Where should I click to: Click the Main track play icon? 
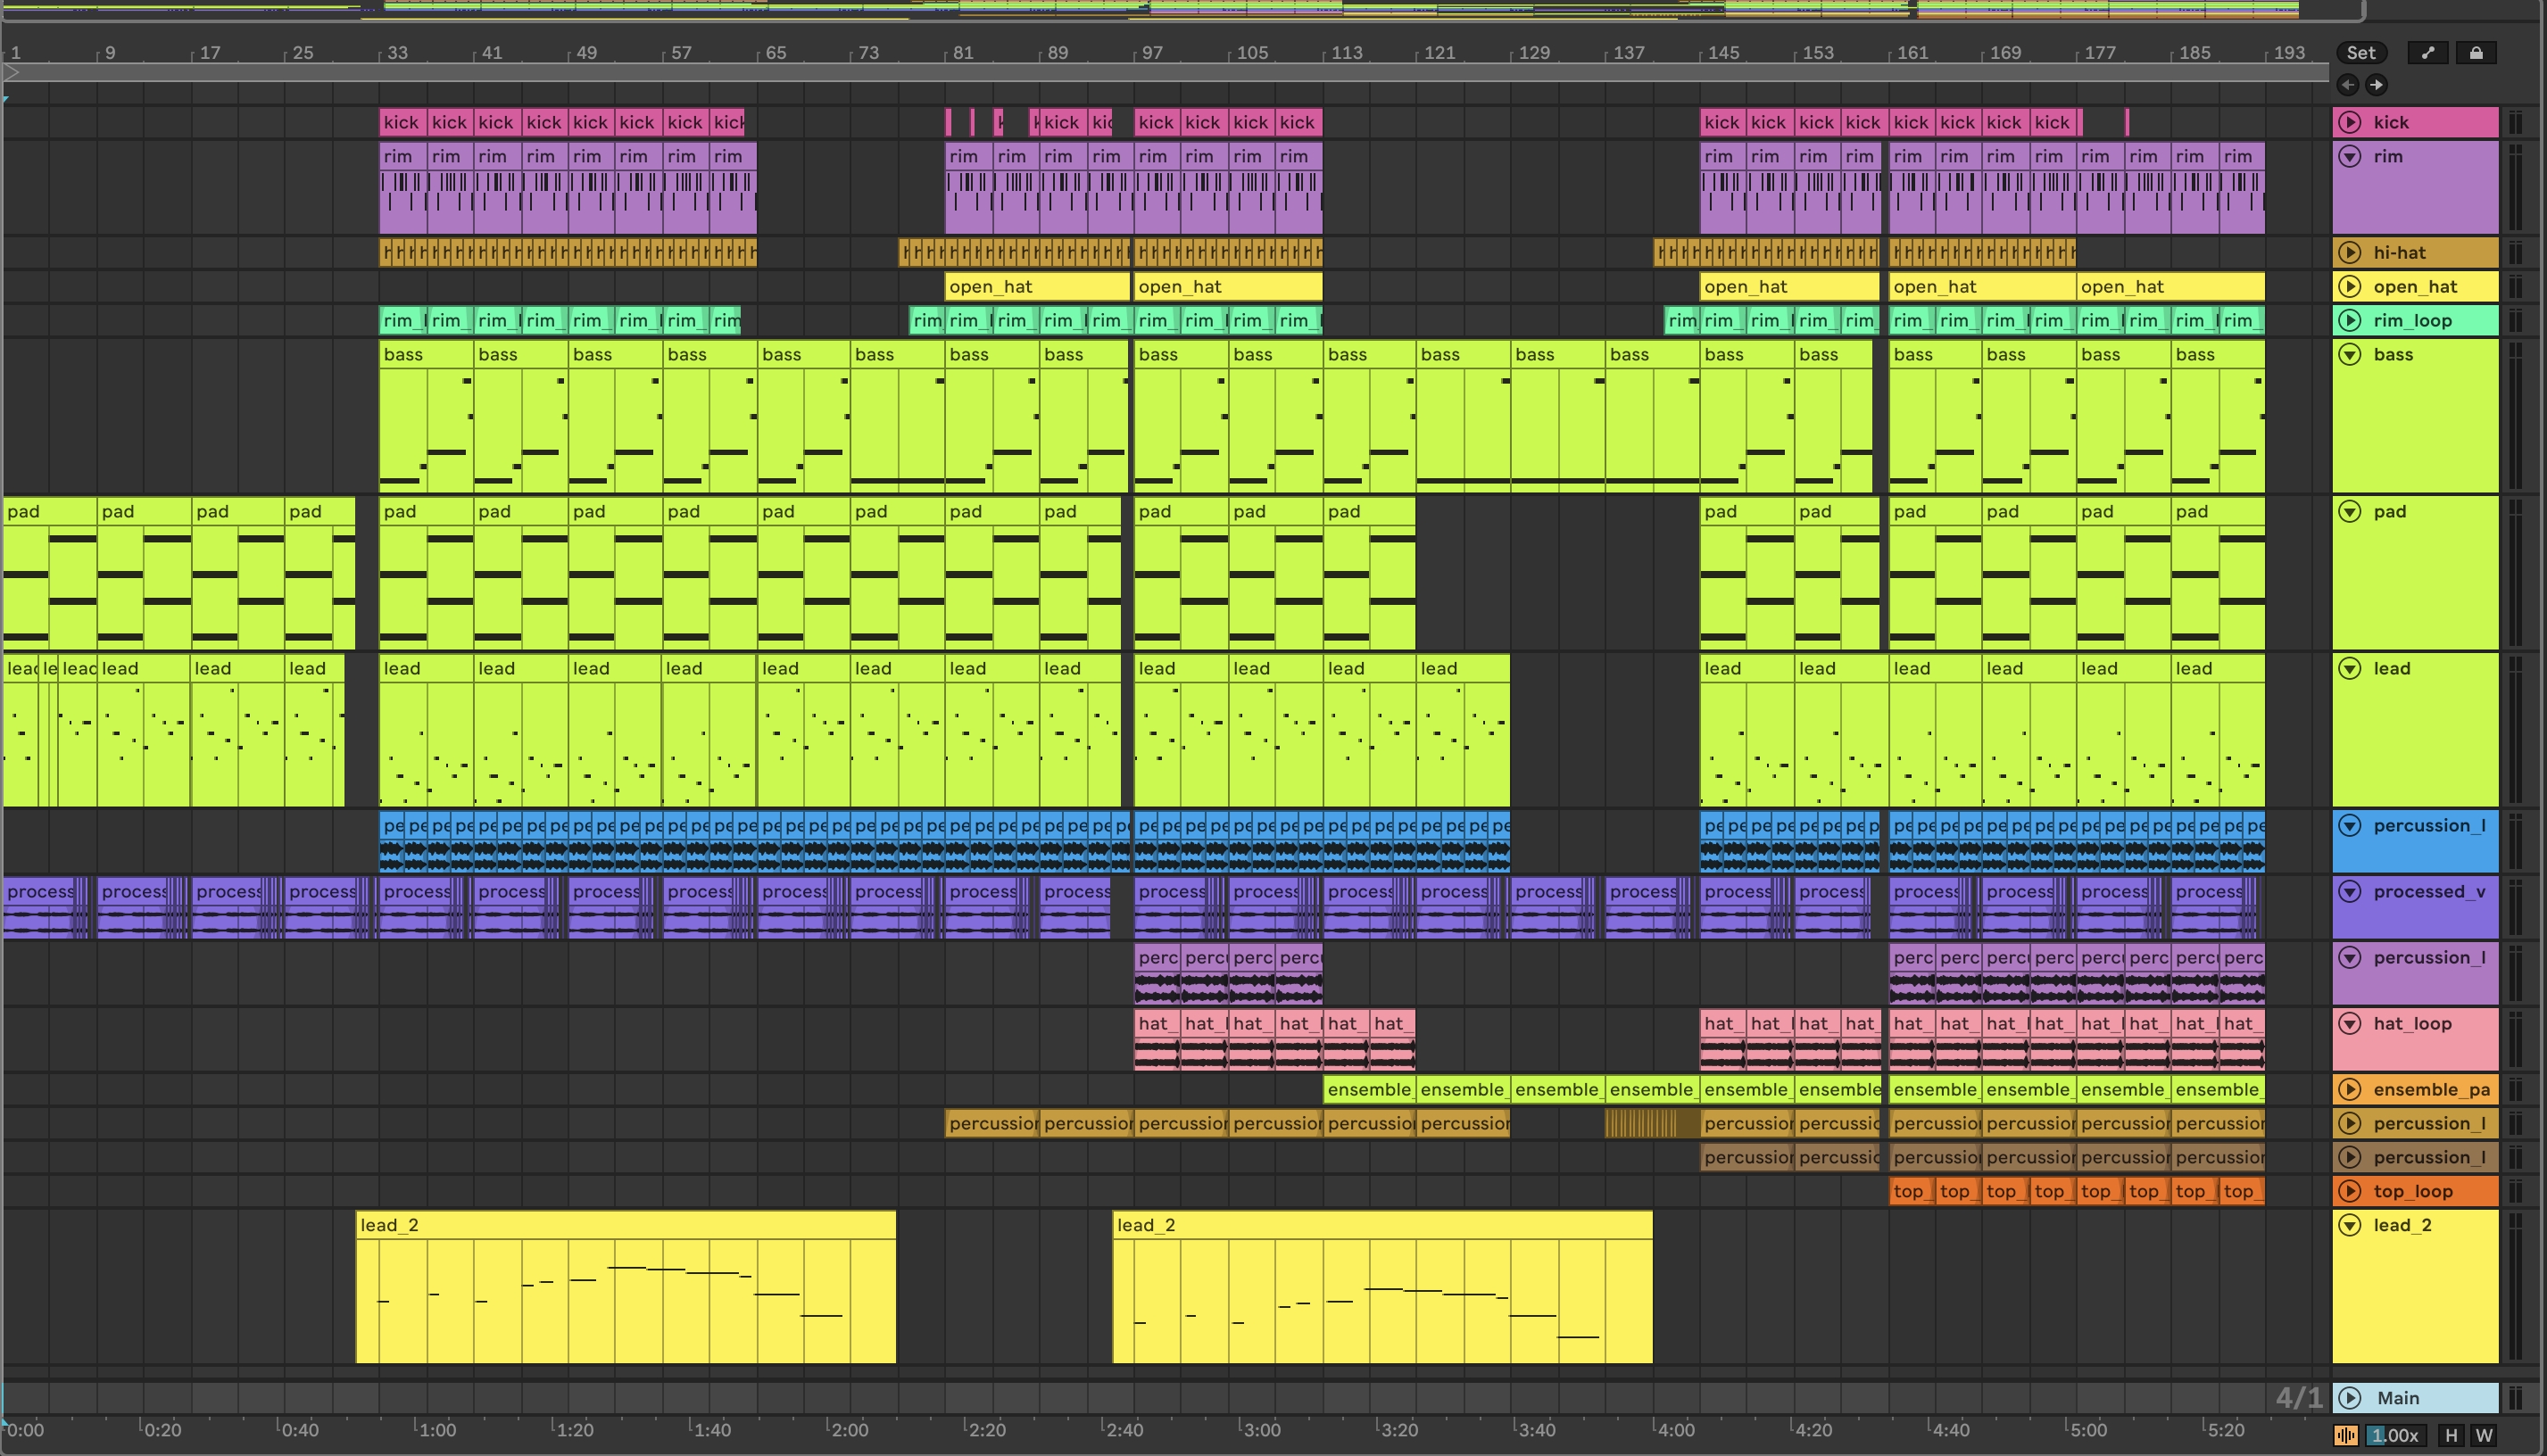2350,1398
